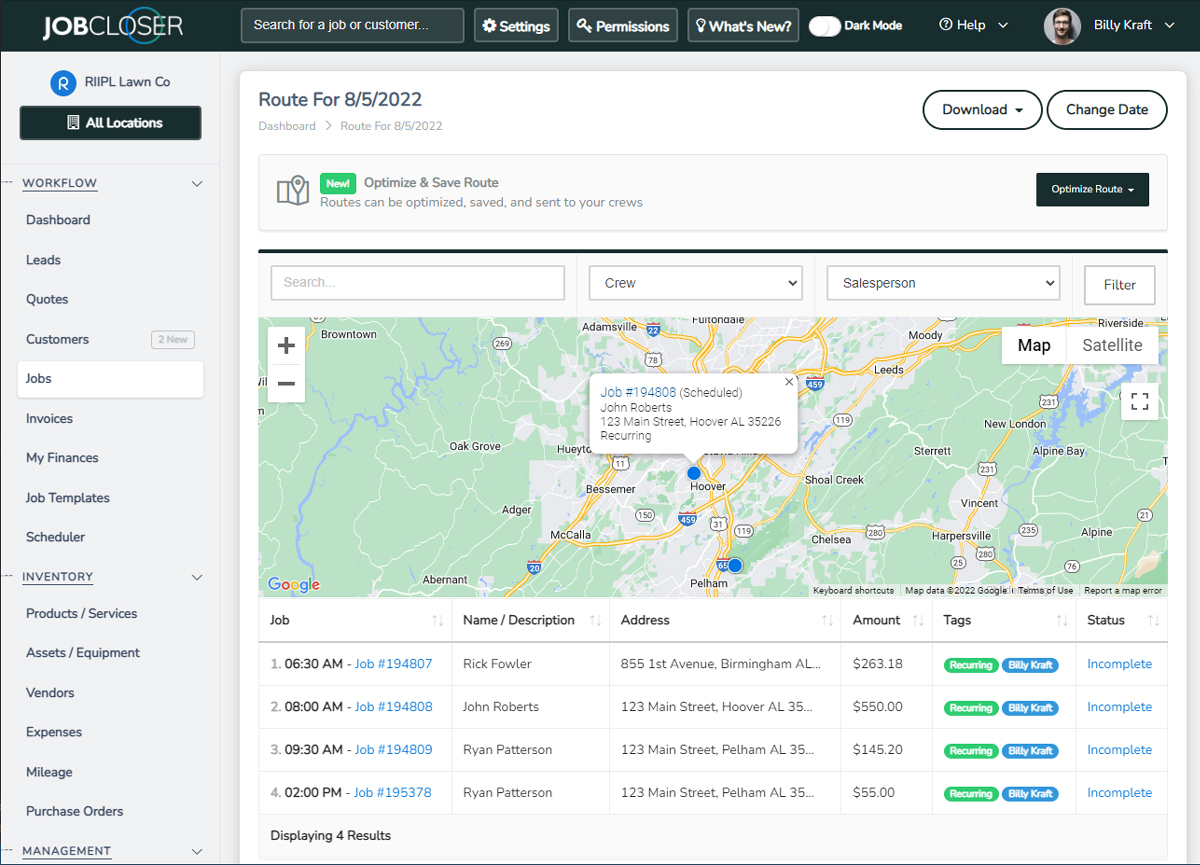This screenshot has width=1200, height=865.
Task: Select Invoices in the sidebar
Action: [x=47, y=418]
